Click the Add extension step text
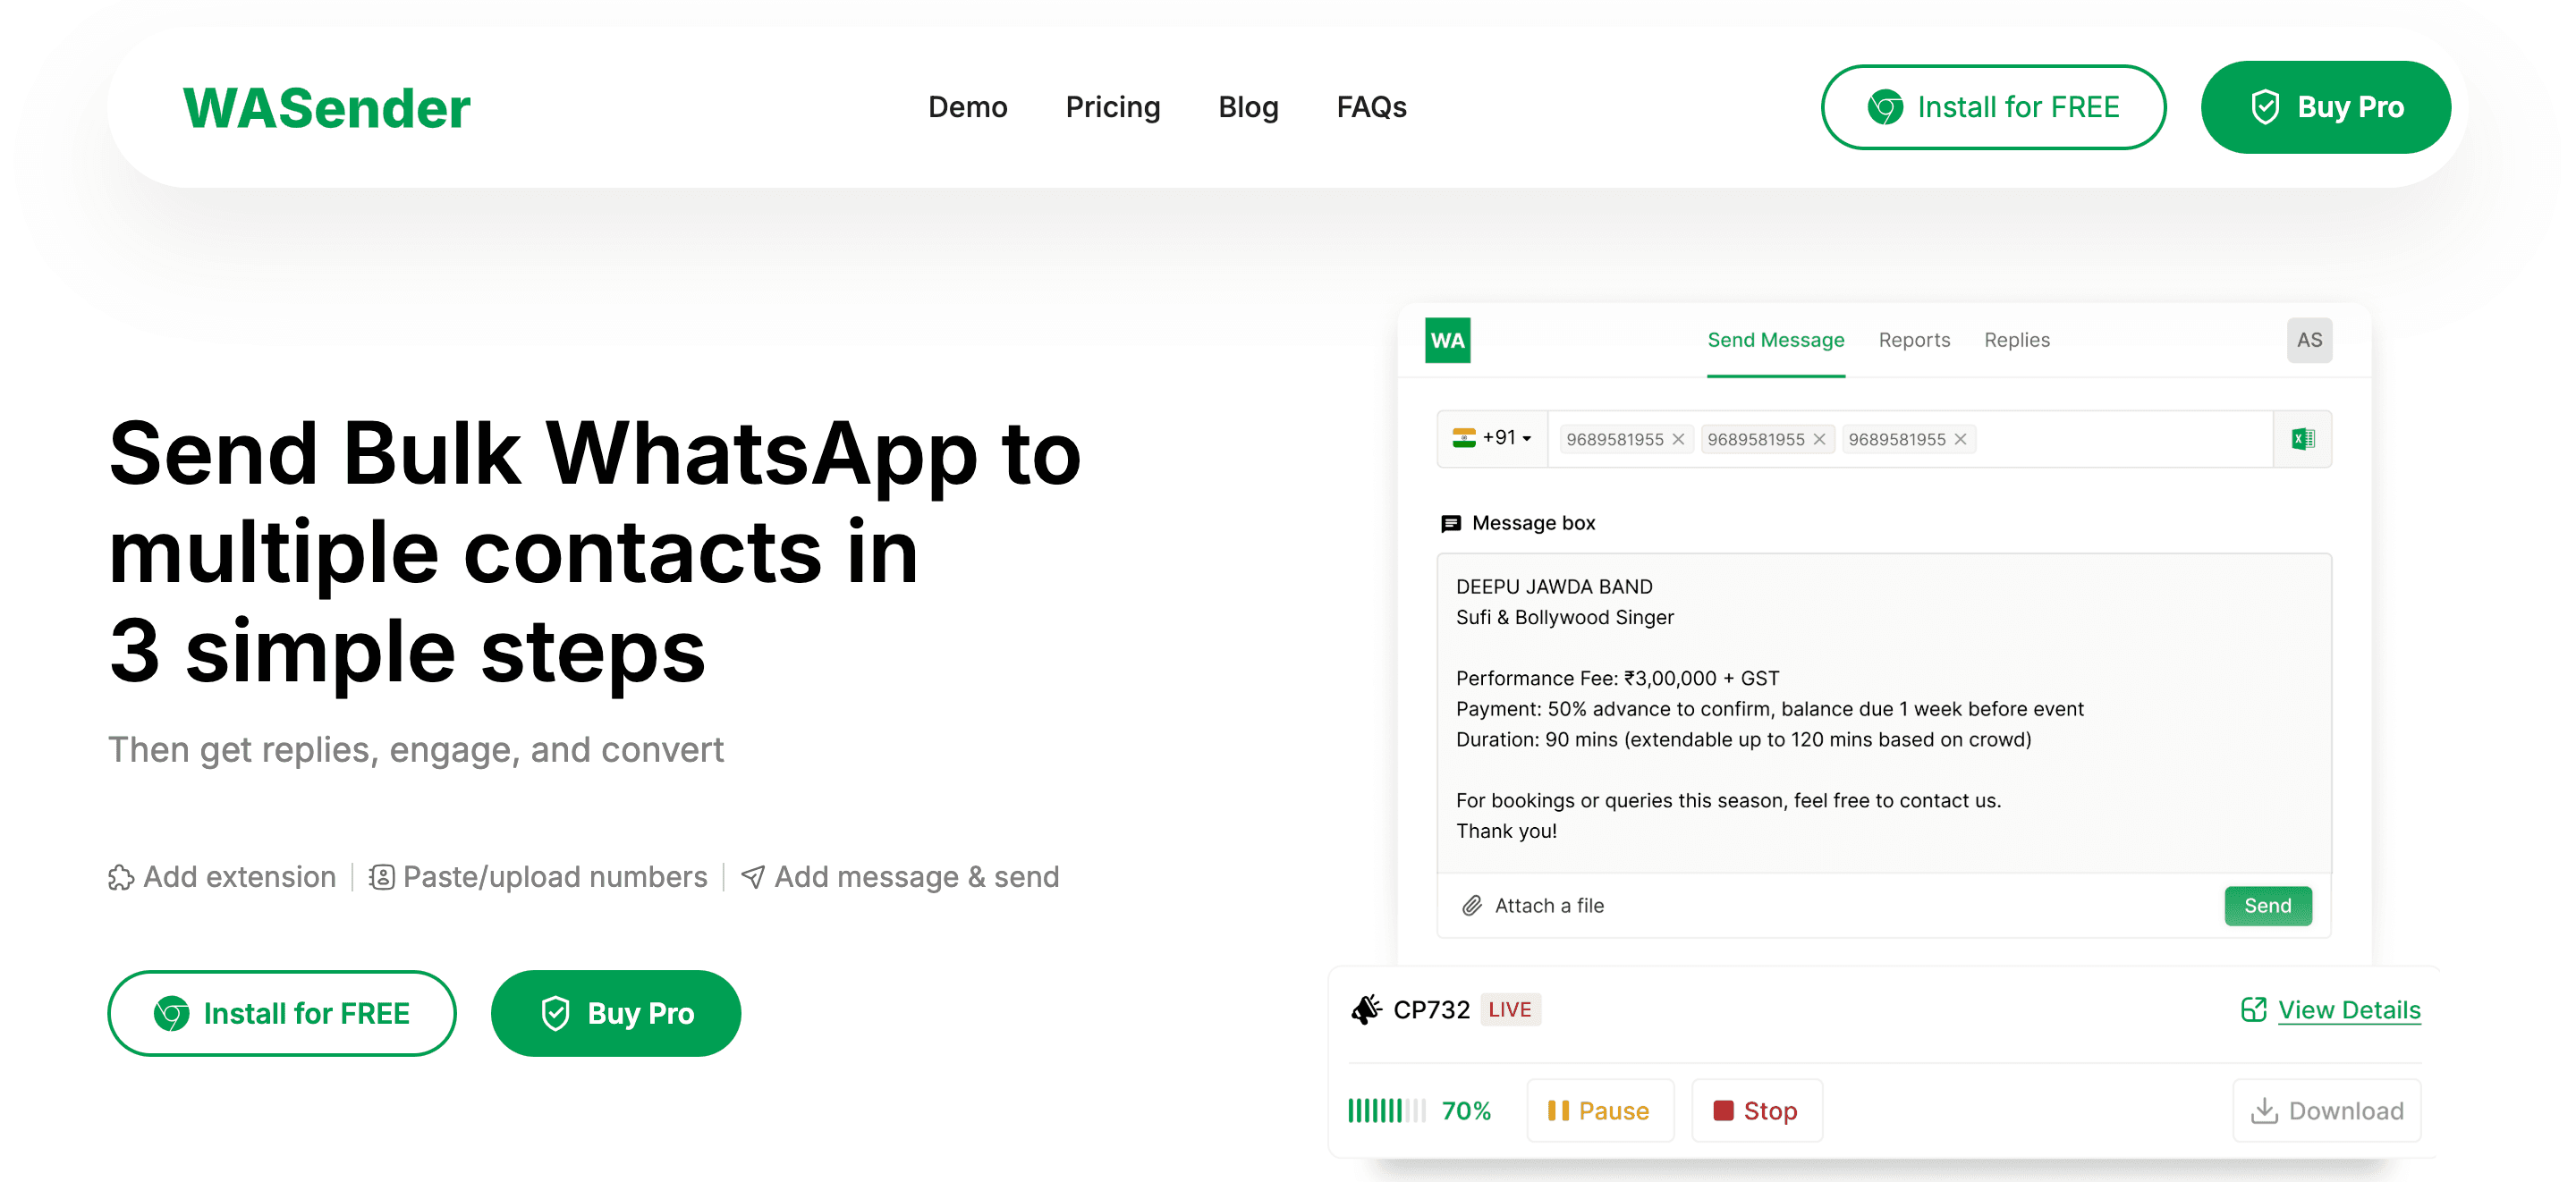Viewport: 2576px width, 1182px height. click(239, 877)
